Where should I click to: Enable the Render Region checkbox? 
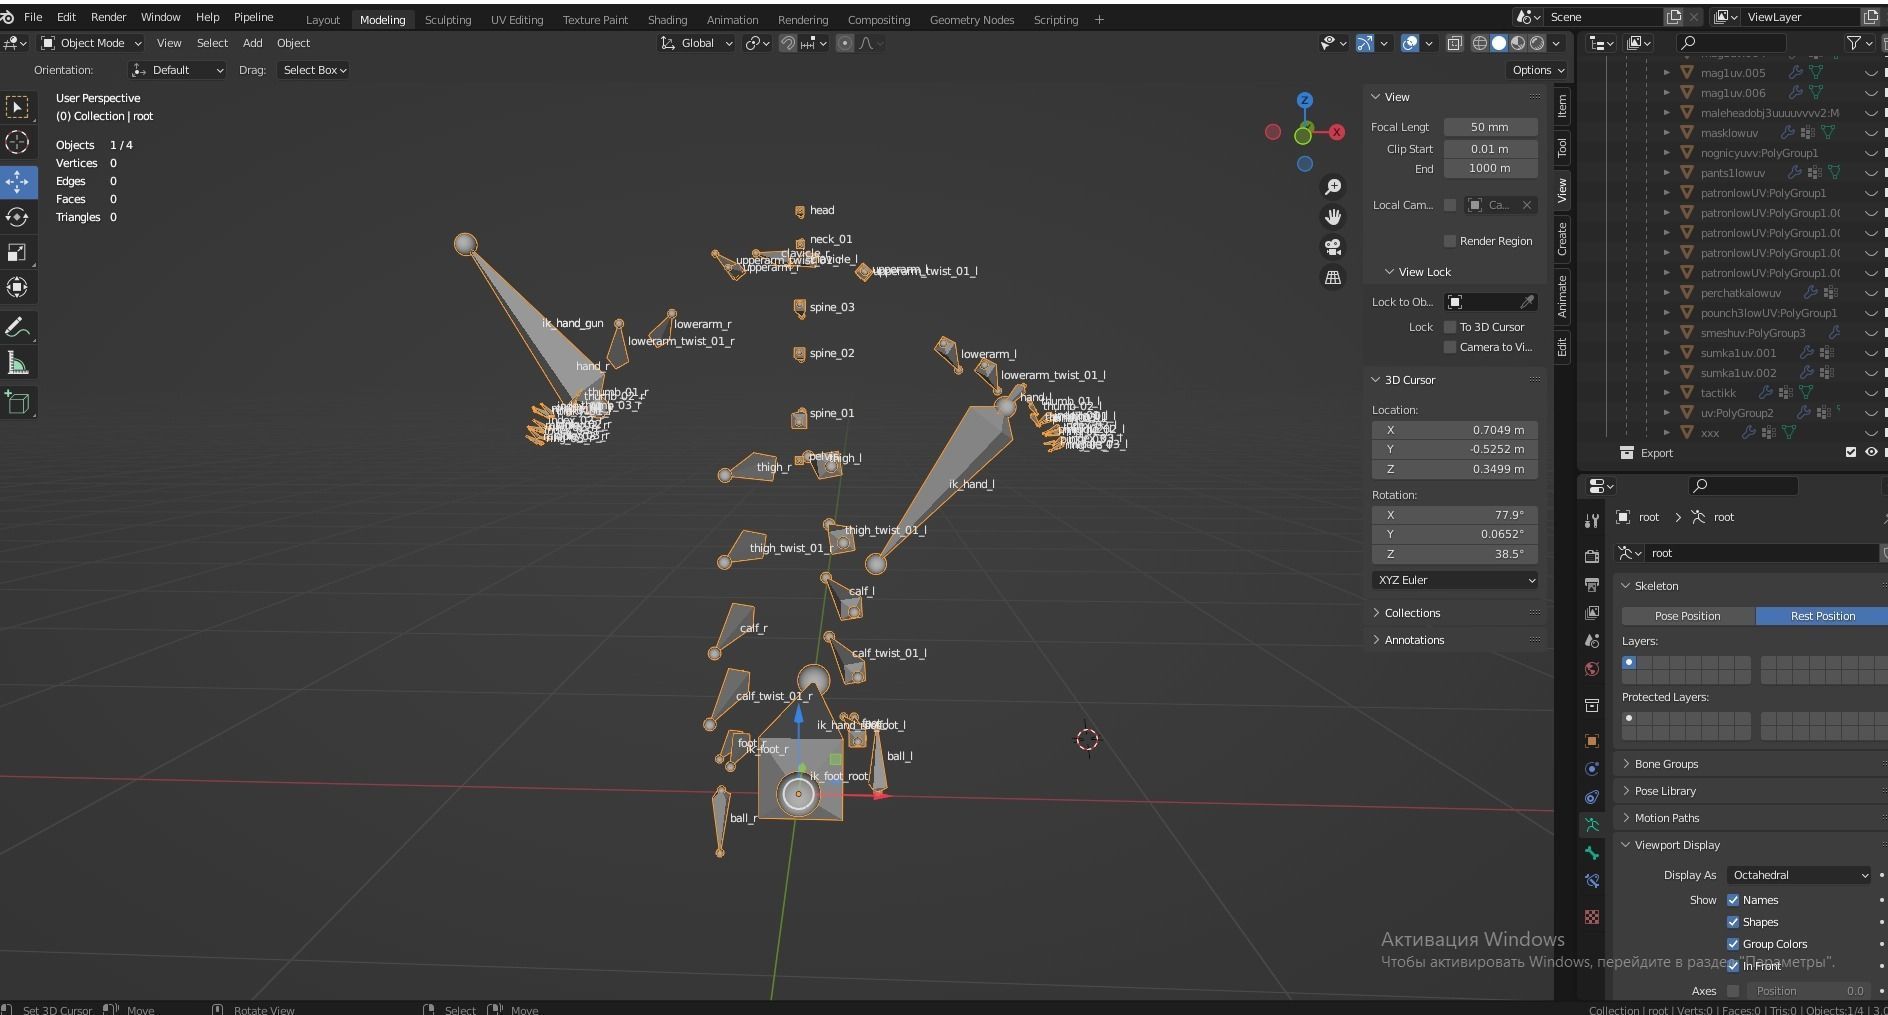[x=1449, y=241]
